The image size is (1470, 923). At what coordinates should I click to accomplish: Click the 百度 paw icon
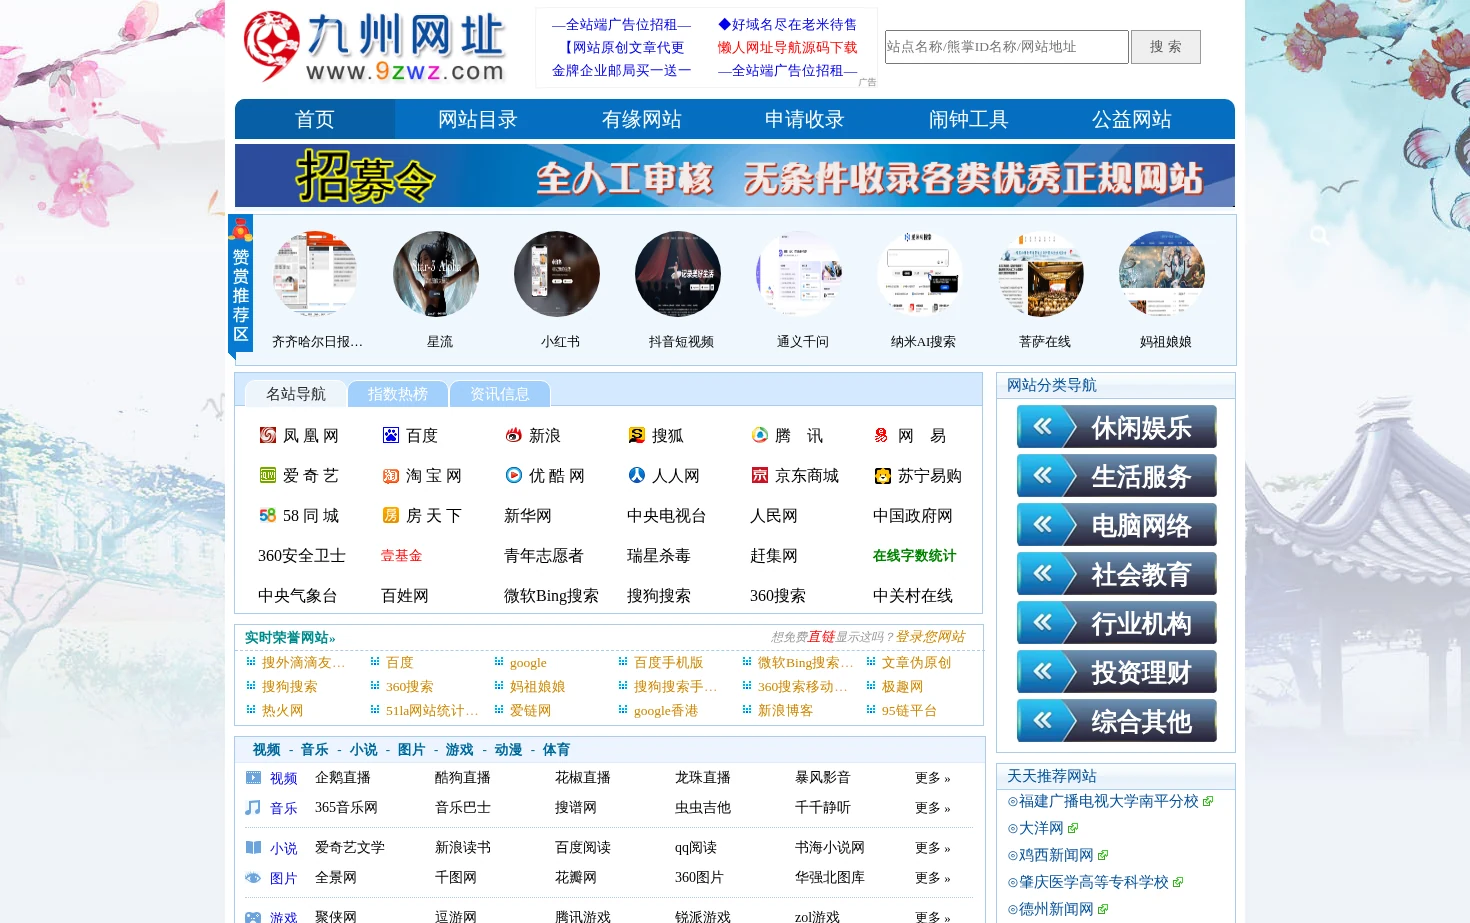[x=390, y=435]
